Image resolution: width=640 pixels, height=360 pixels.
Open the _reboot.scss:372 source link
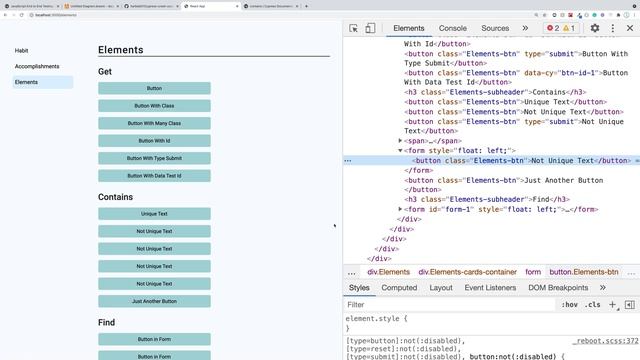tap(606, 341)
